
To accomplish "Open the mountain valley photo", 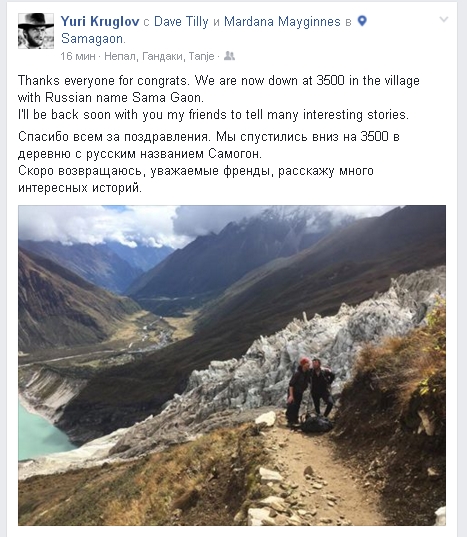I will [232, 365].
